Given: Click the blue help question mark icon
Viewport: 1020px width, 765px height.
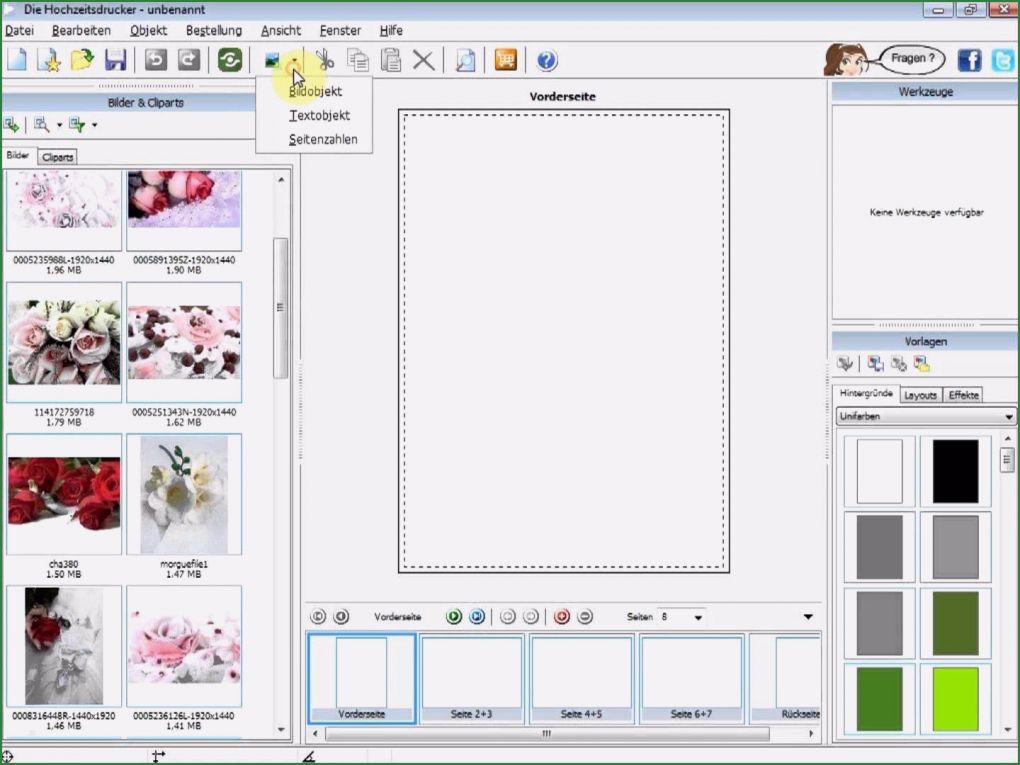Looking at the screenshot, I should click(x=546, y=60).
